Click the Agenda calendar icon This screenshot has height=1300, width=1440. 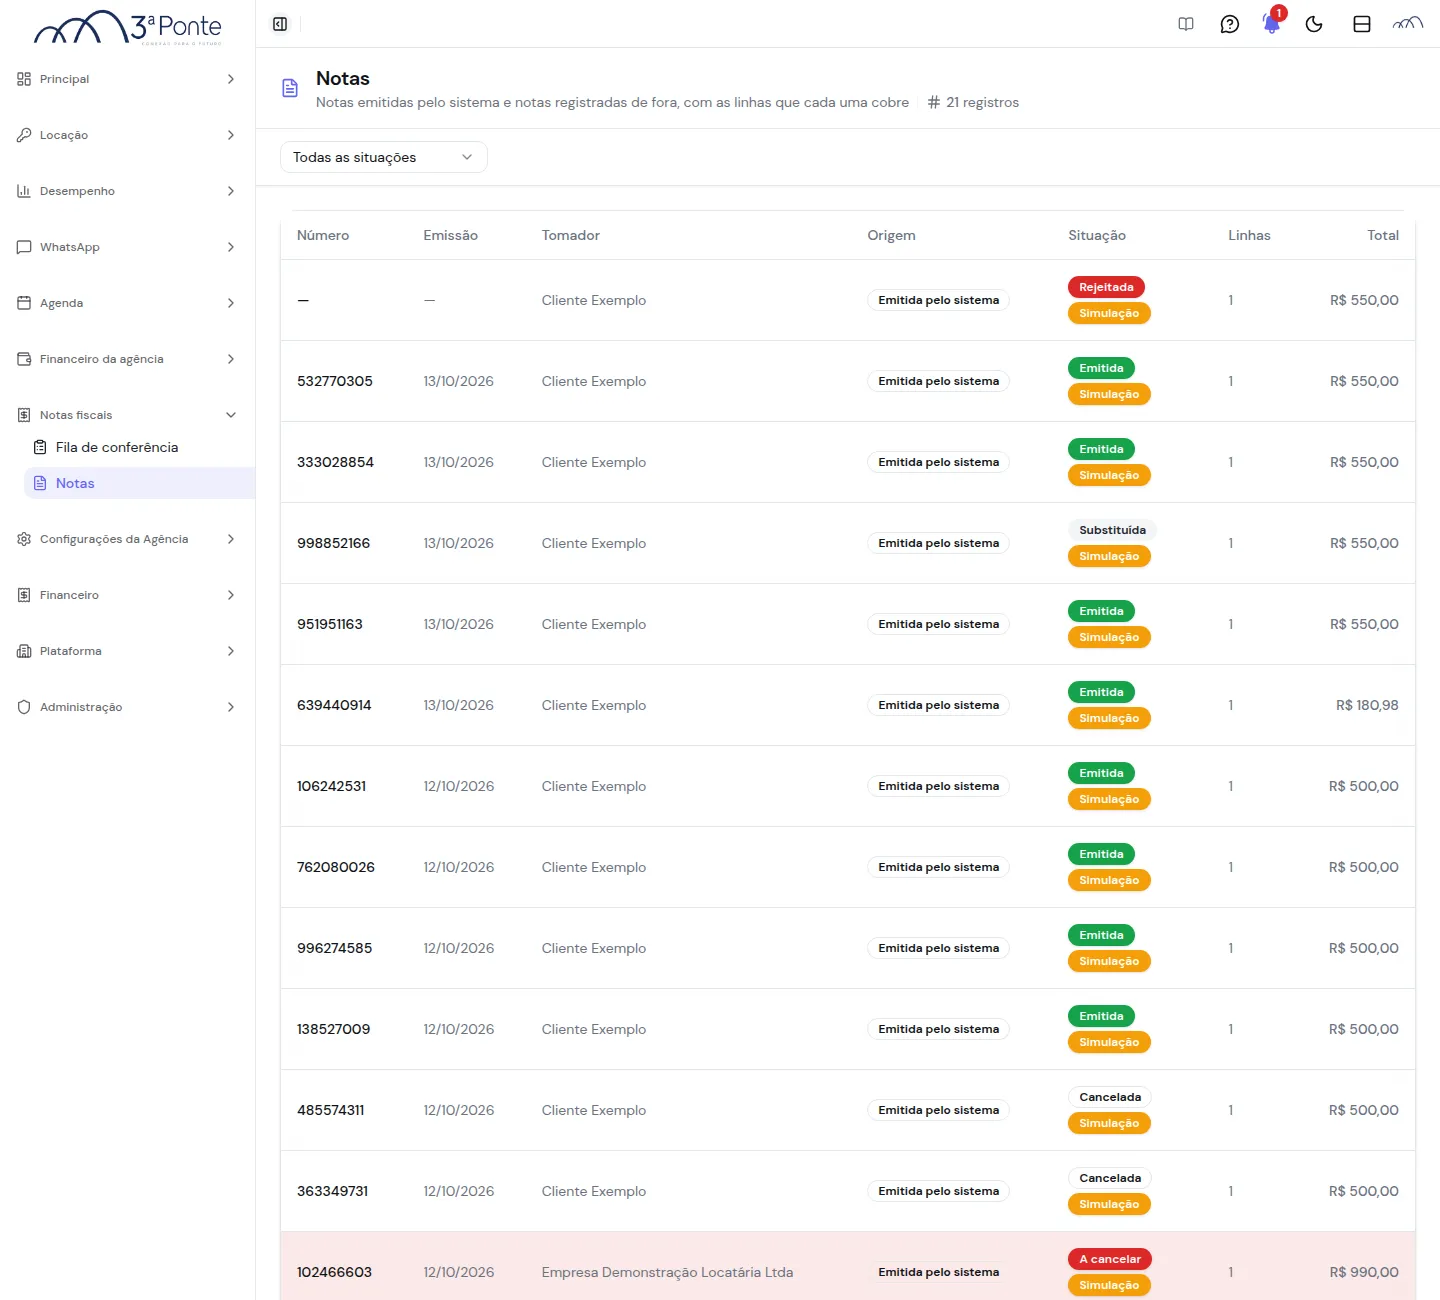(x=24, y=303)
